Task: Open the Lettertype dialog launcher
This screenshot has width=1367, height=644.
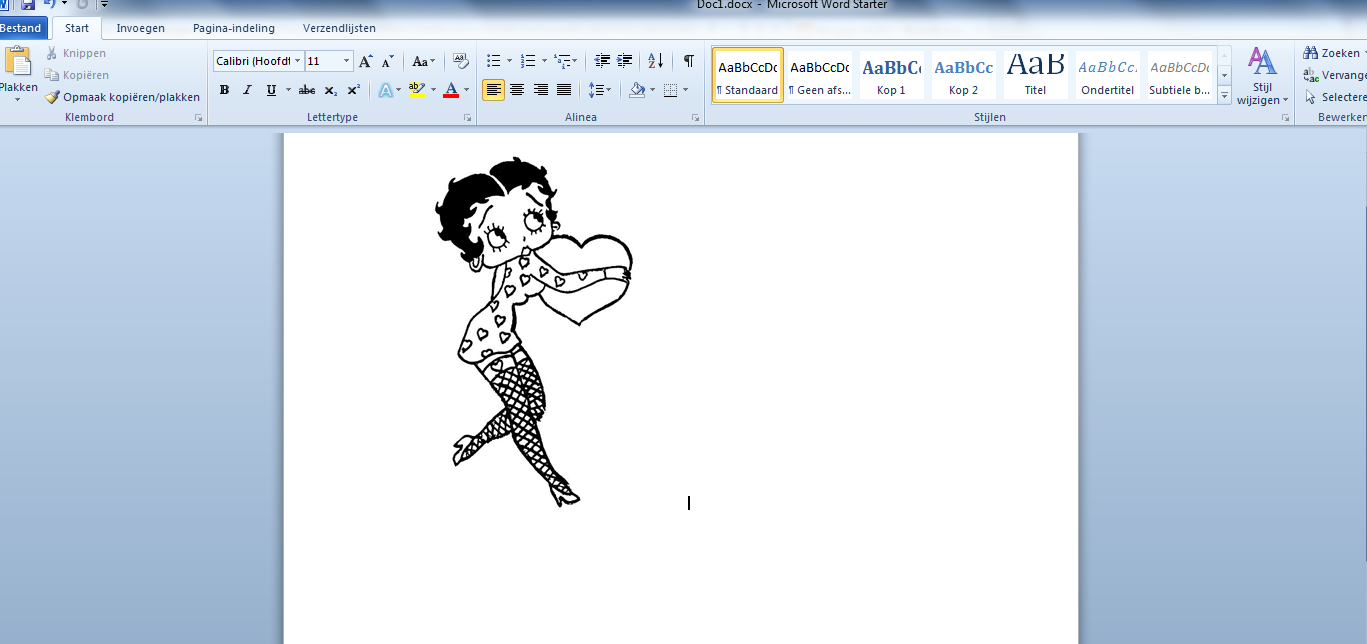Action: [467, 118]
